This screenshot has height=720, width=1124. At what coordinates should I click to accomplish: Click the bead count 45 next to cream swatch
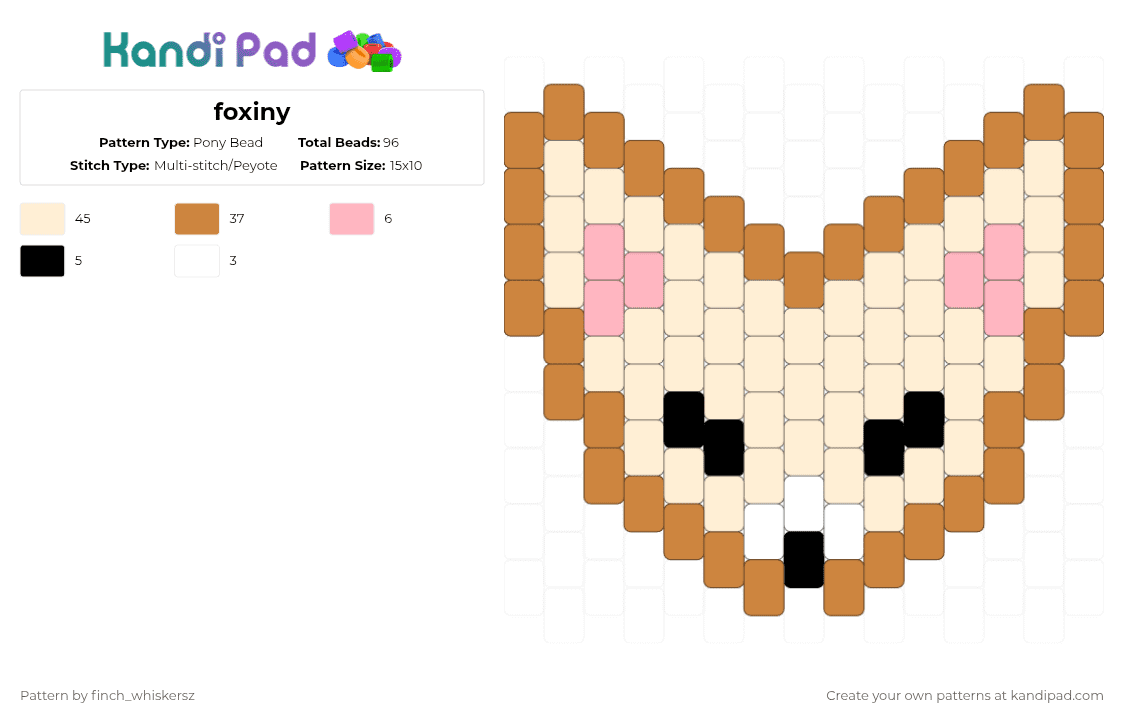tap(82, 219)
